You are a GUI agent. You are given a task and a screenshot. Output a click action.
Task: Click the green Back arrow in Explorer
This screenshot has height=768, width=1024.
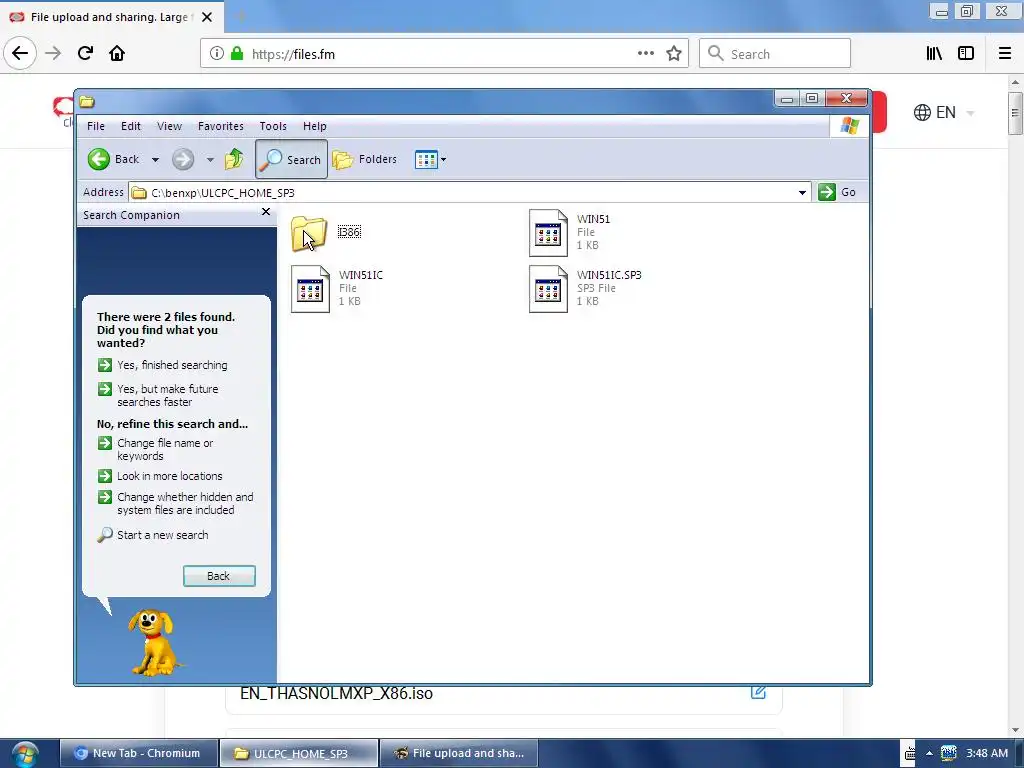[x=99, y=159]
